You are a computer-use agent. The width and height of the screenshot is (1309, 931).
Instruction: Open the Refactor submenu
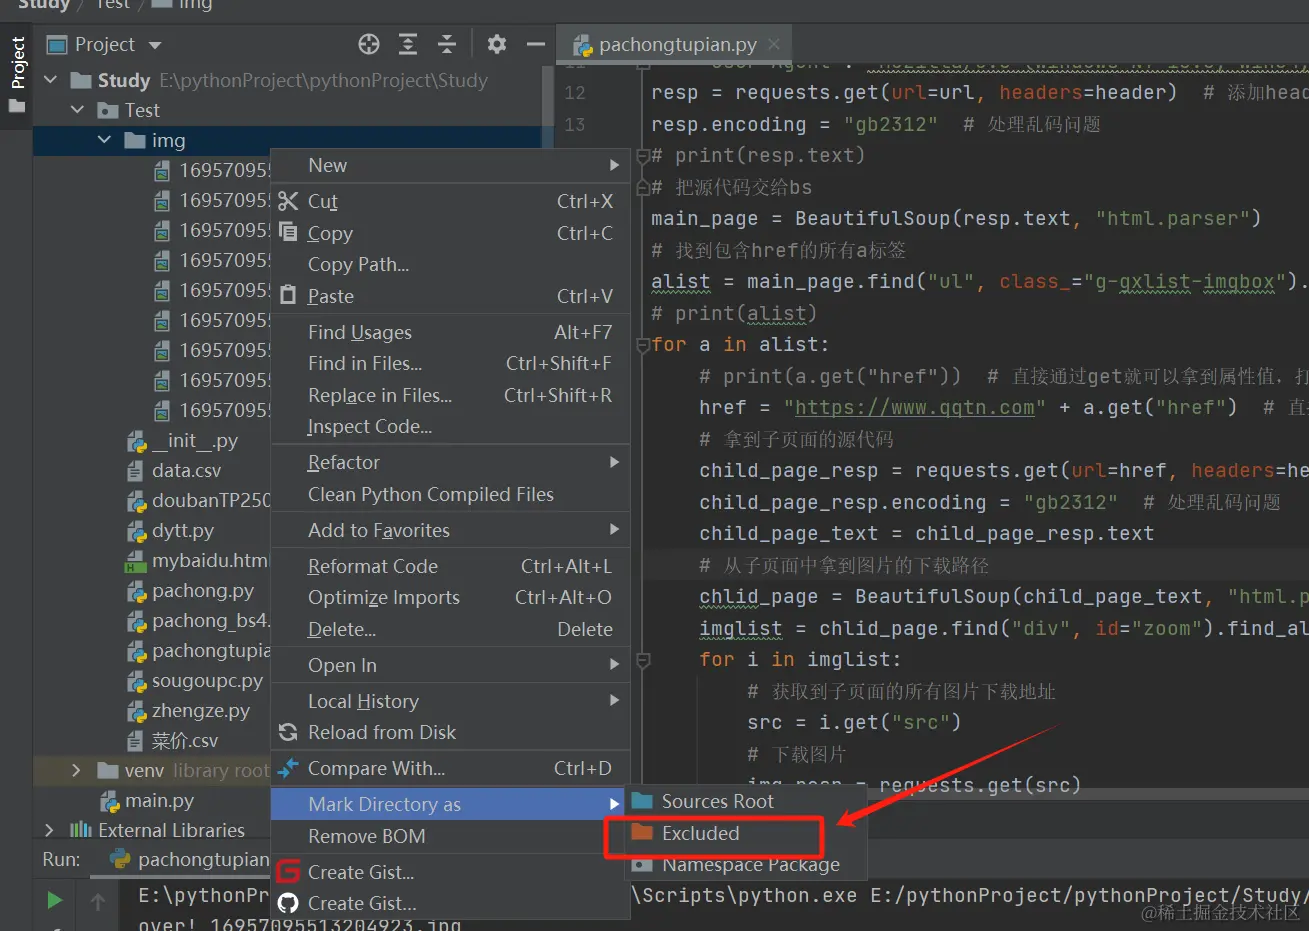click(x=450, y=462)
